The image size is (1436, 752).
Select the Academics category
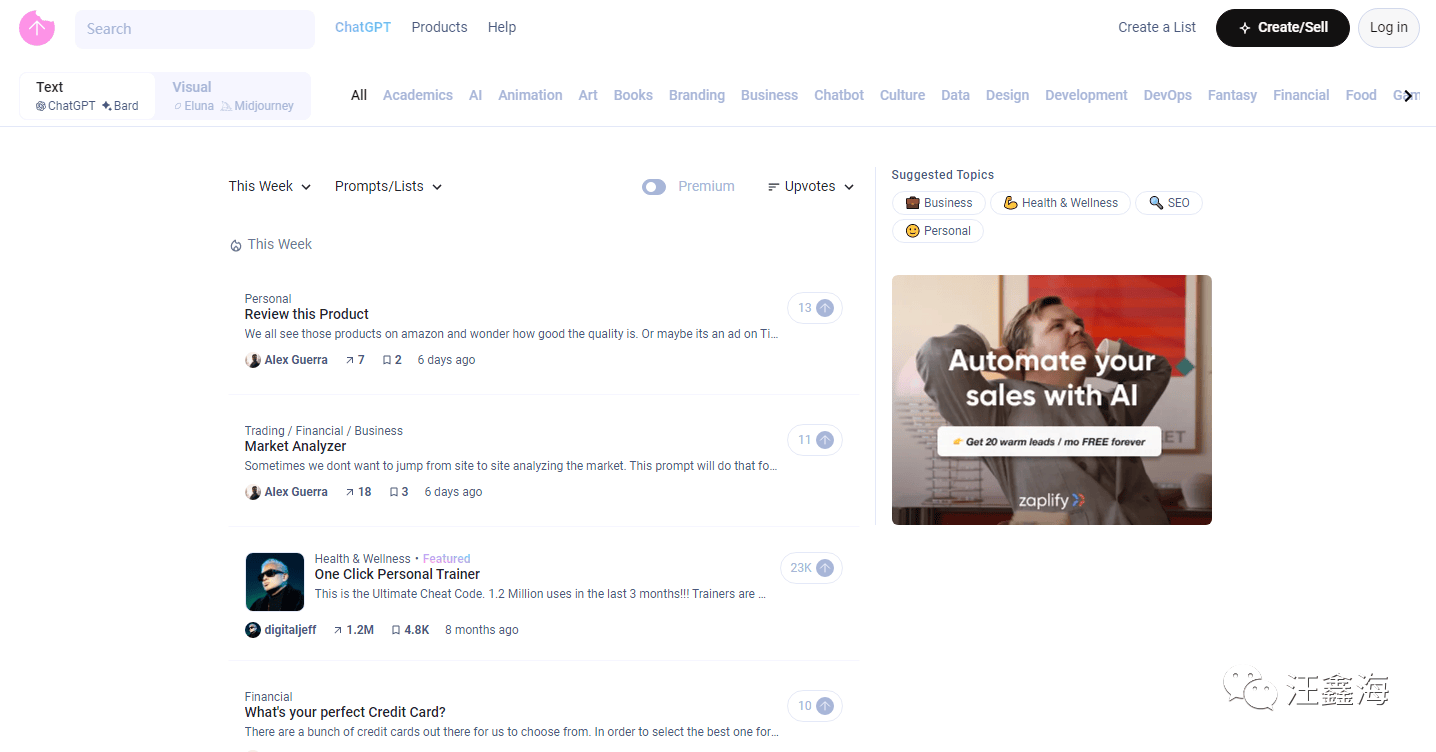coord(418,95)
